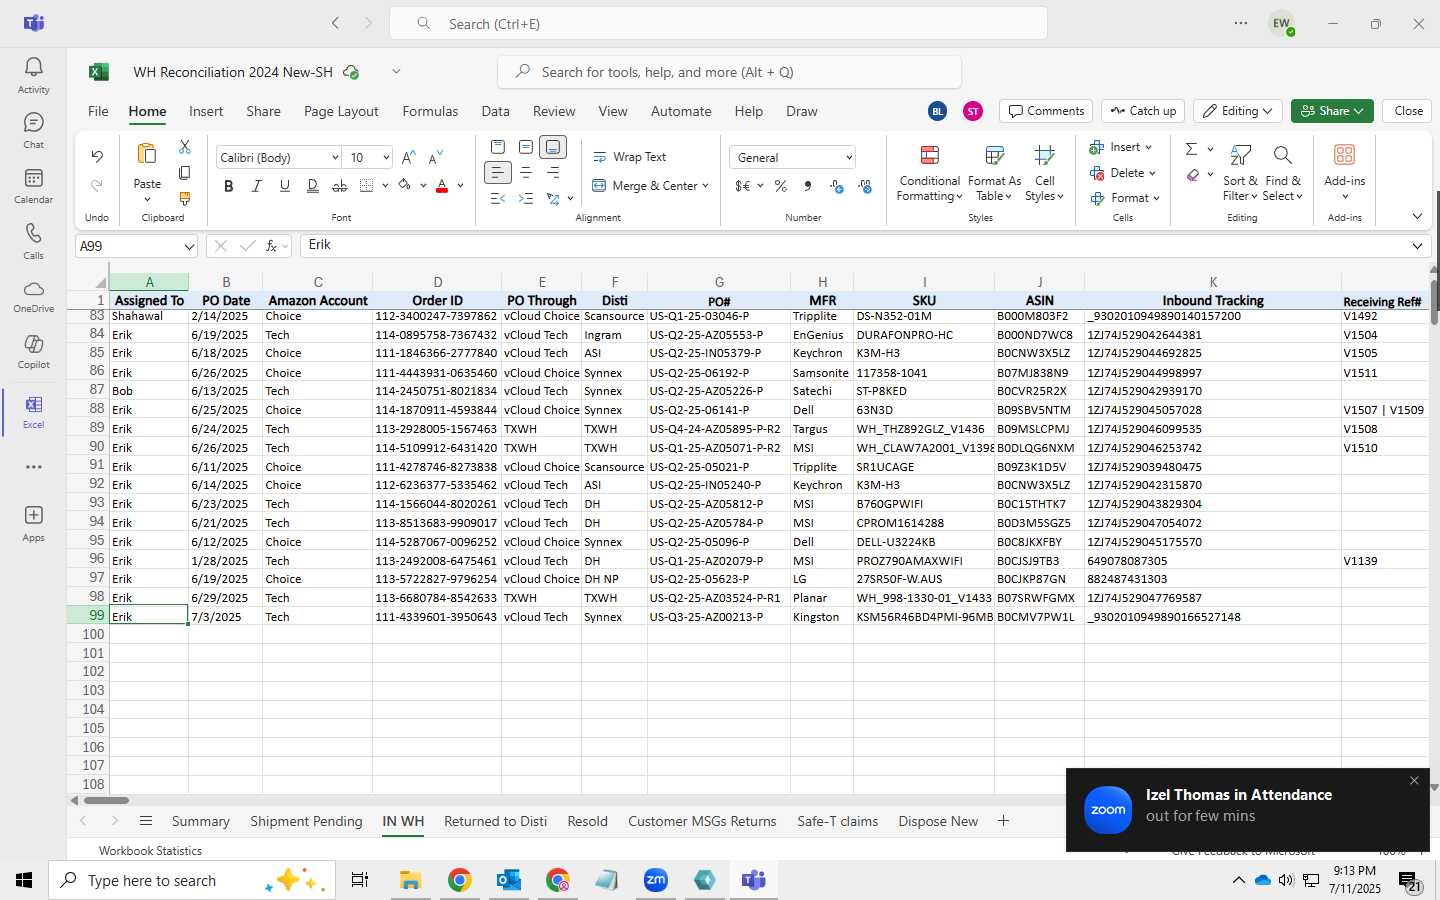Decrease font size with the smaller A icon
This screenshot has width=1440, height=900.
coord(435,158)
